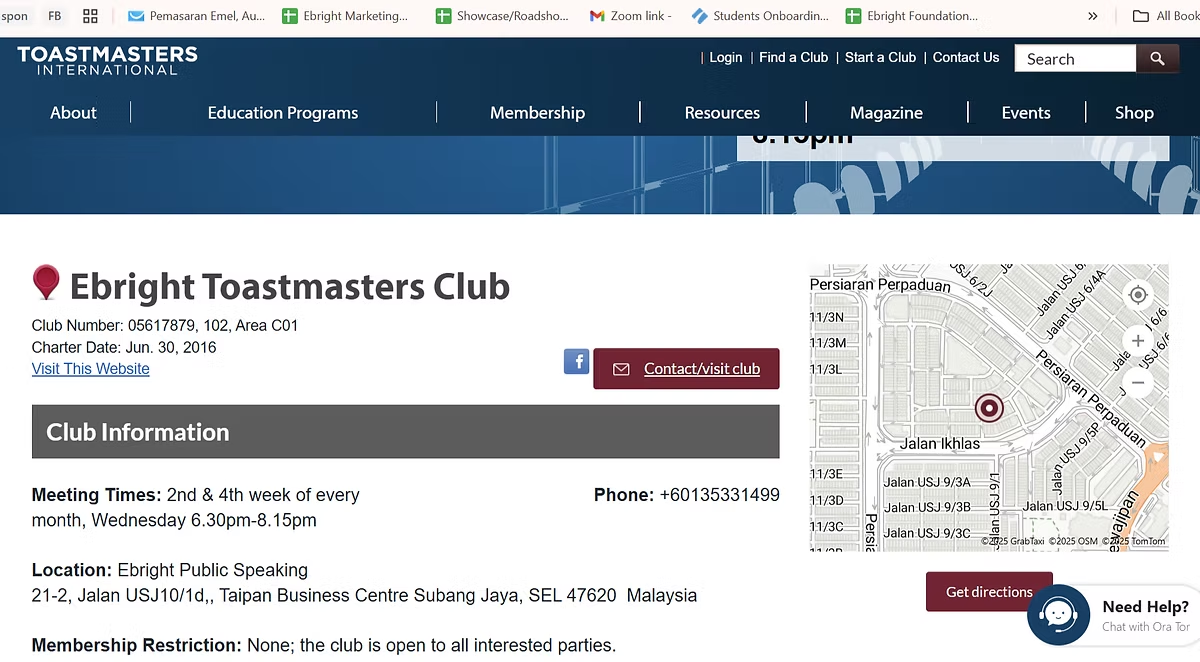Click the Ebright Toastmasters Club heading
The height and width of the screenshot is (662, 1200).
point(290,287)
